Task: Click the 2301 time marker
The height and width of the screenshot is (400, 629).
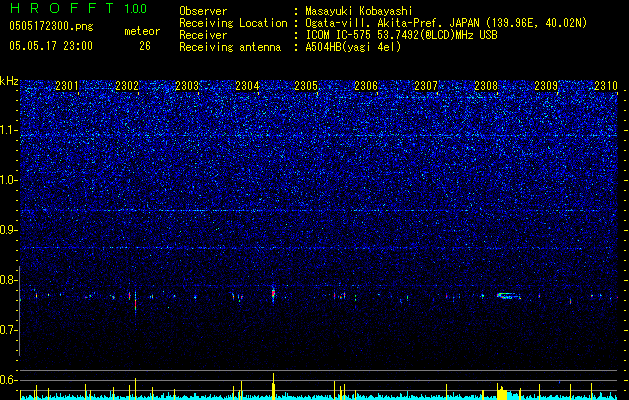Action: [67, 85]
